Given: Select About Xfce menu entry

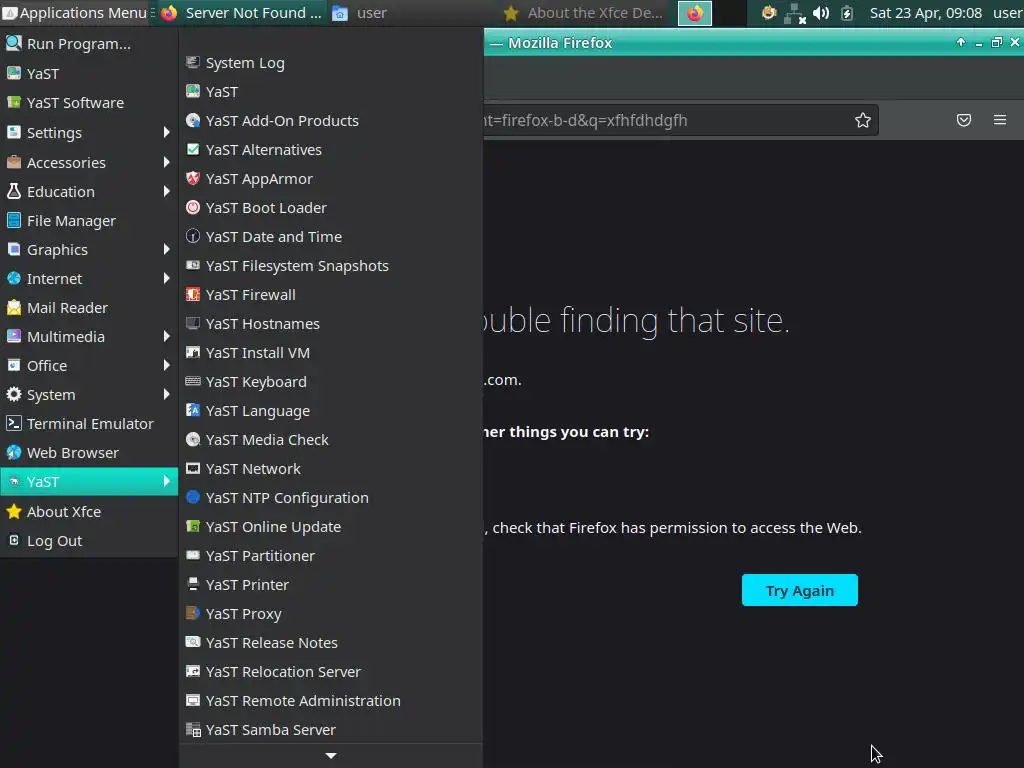Looking at the screenshot, I should [x=89, y=511].
